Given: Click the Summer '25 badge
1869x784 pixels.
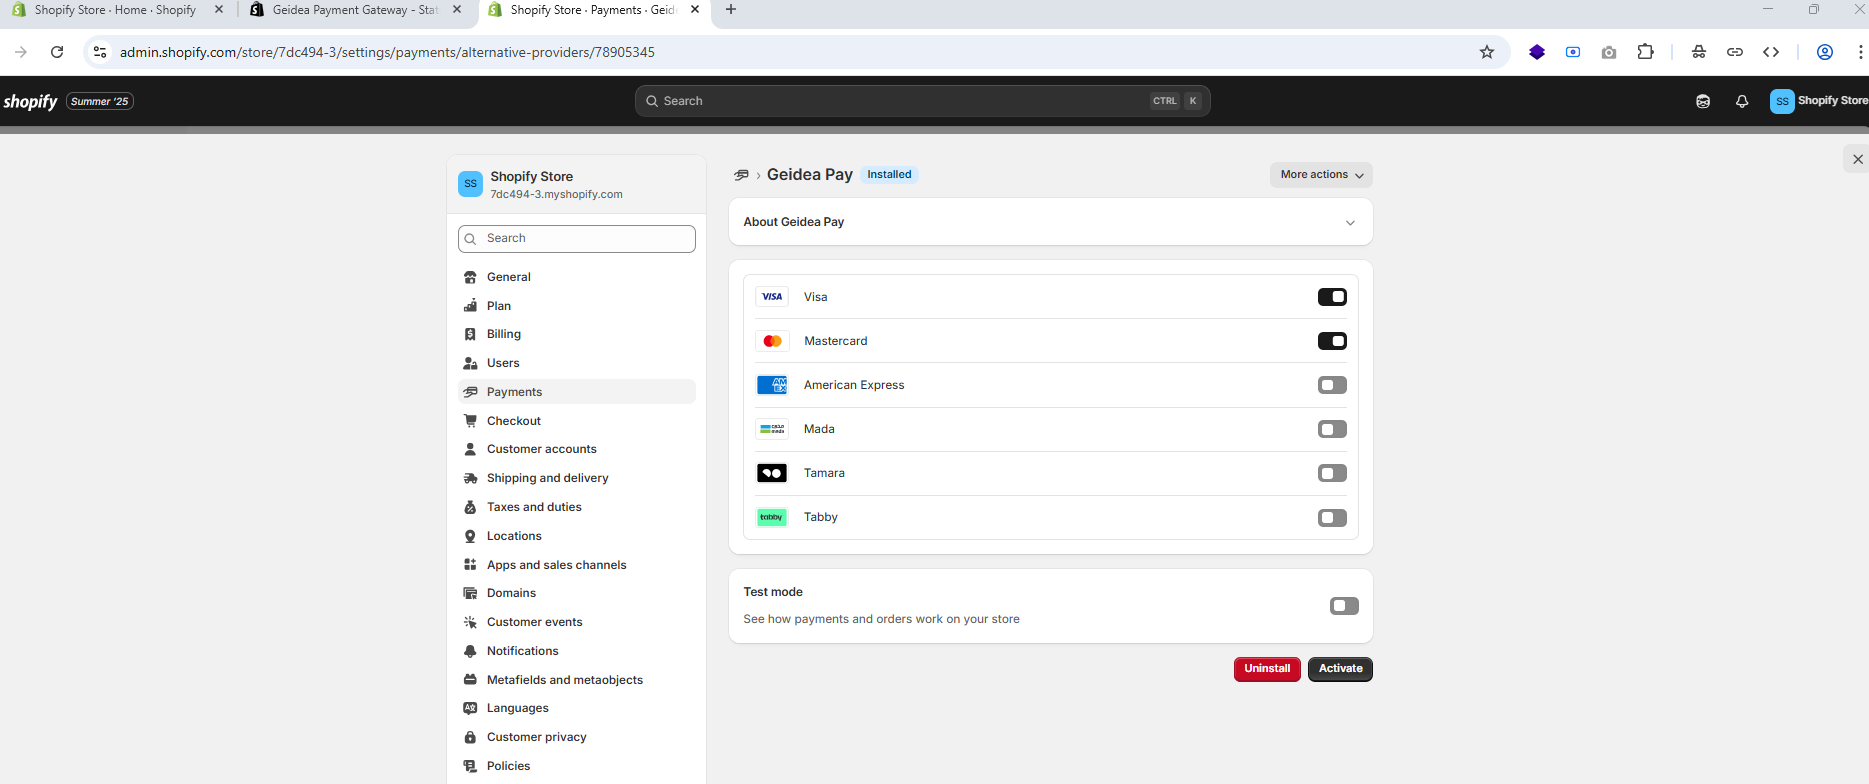Looking at the screenshot, I should coord(100,101).
